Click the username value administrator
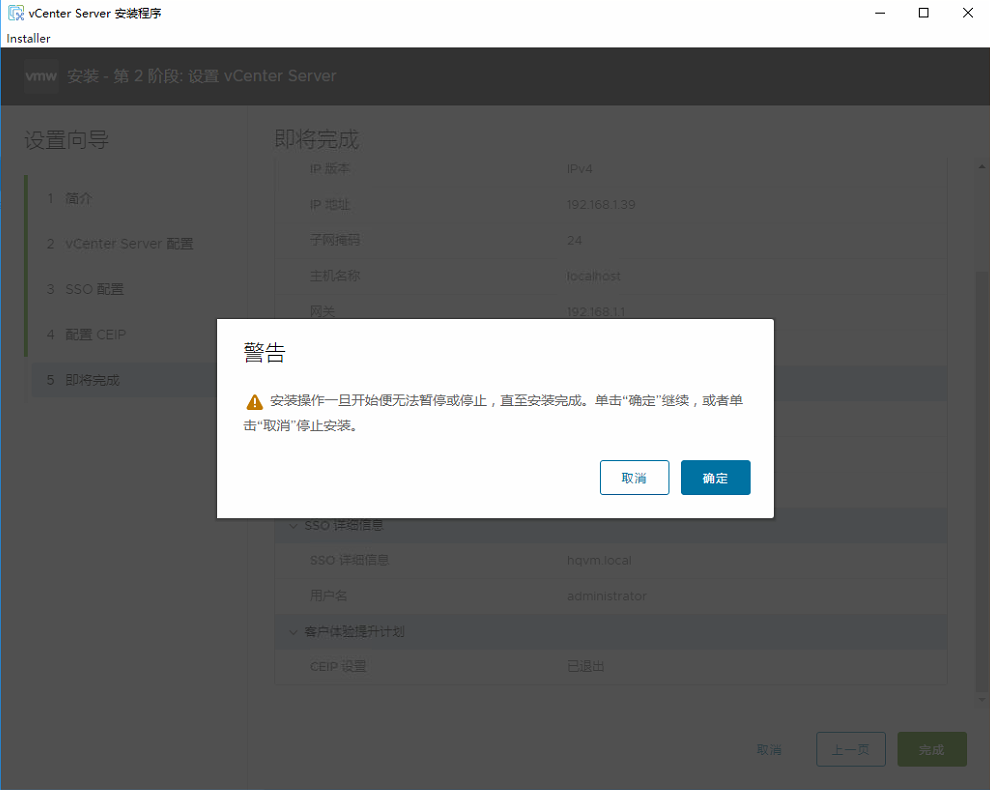The height and width of the screenshot is (790, 990). click(x=607, y=595)
